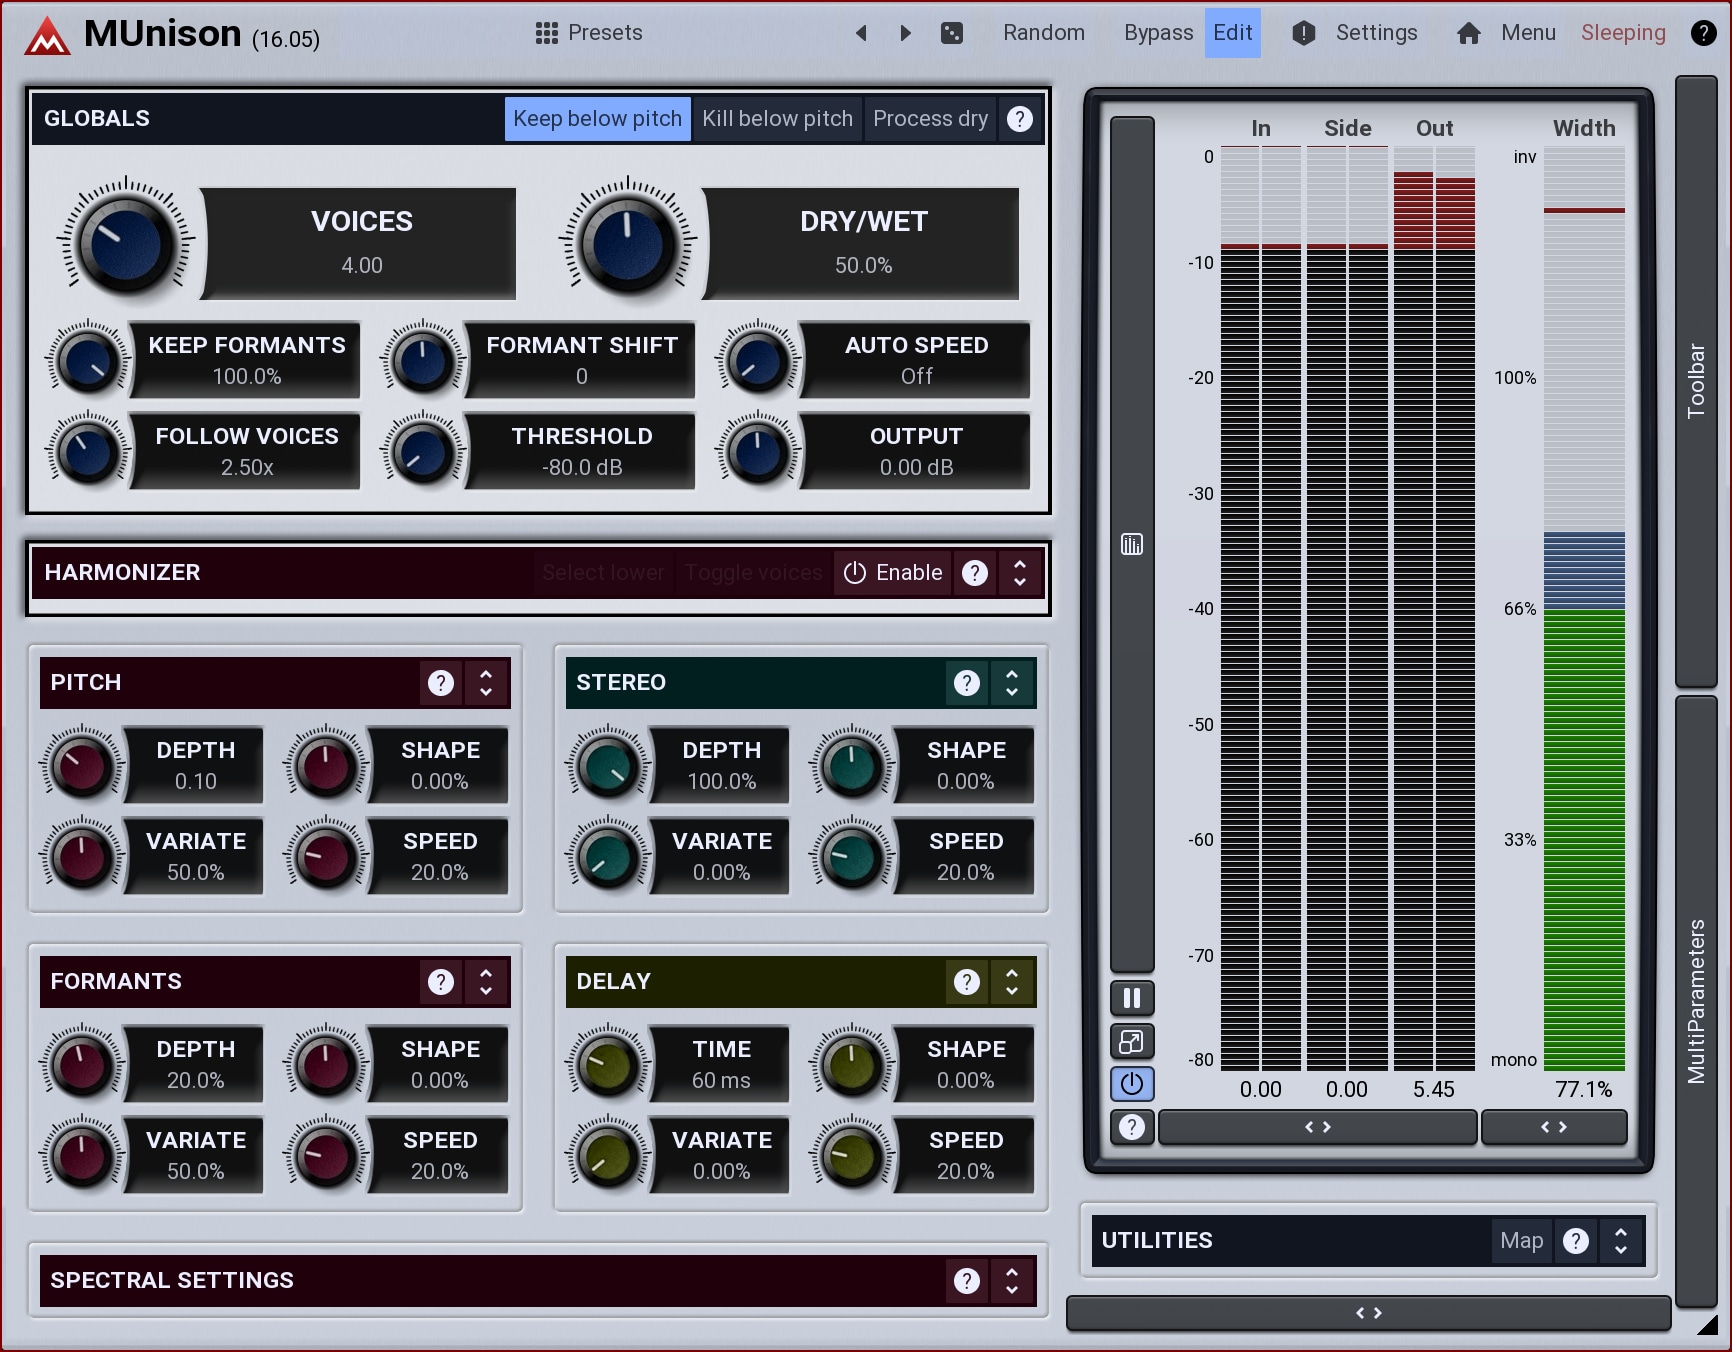The image size is (1732, 1352).
Task: Click the meter power enable icon
Action: coord(1132,1084)
